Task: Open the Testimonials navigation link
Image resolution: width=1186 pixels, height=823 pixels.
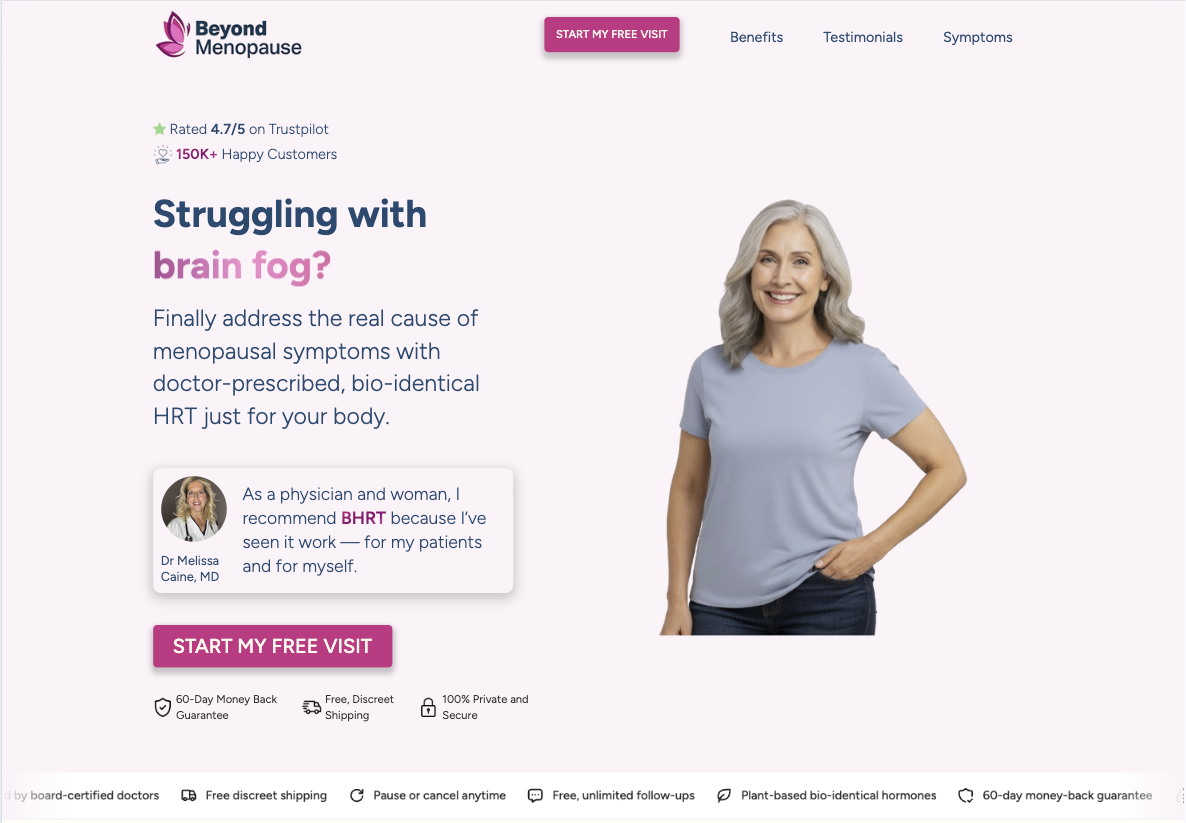Action: pyautogui.click(x=863, y=37)
